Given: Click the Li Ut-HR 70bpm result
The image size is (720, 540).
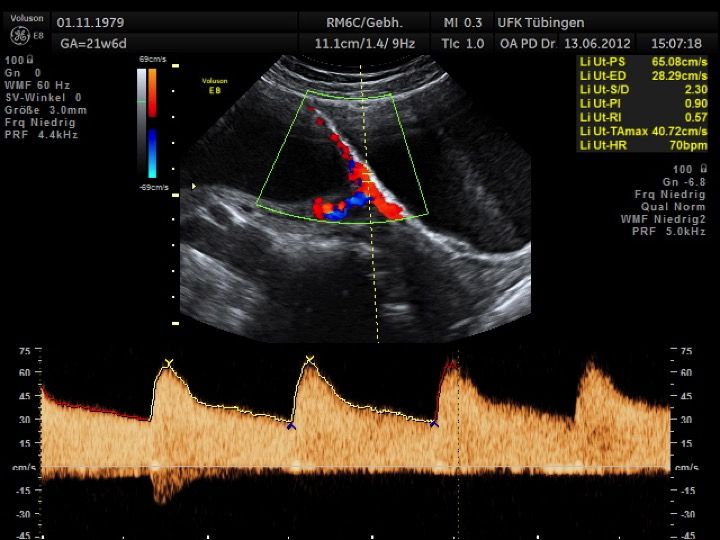Looking at the screenshot, I should [x=637, y=145].
